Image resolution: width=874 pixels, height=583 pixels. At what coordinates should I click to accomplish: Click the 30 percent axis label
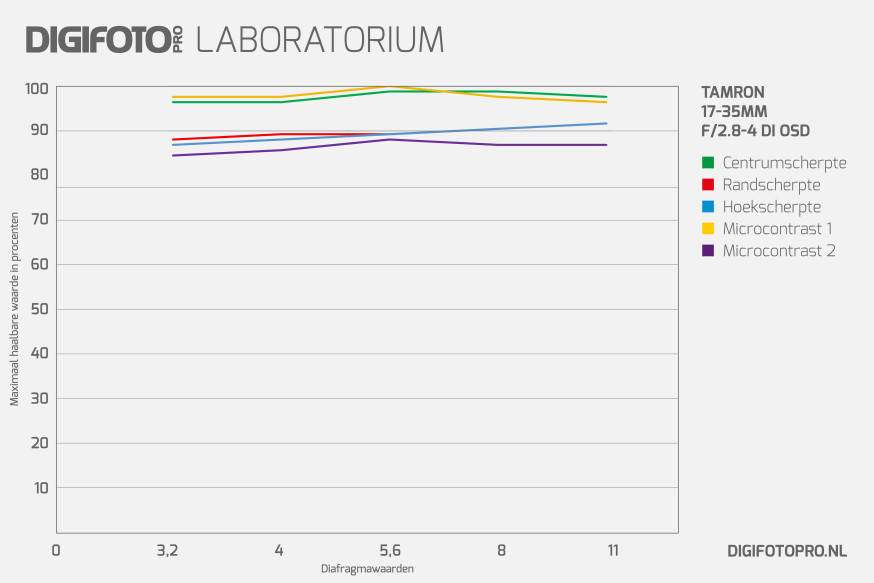click(x=39, y=399)
